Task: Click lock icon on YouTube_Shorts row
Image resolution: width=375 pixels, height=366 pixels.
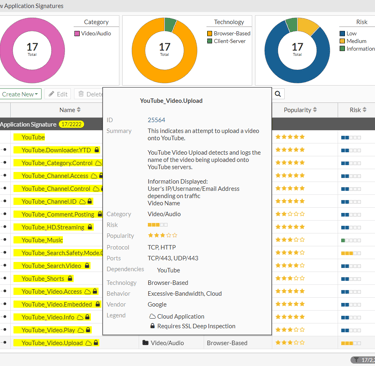Action: tap(70, 278)
